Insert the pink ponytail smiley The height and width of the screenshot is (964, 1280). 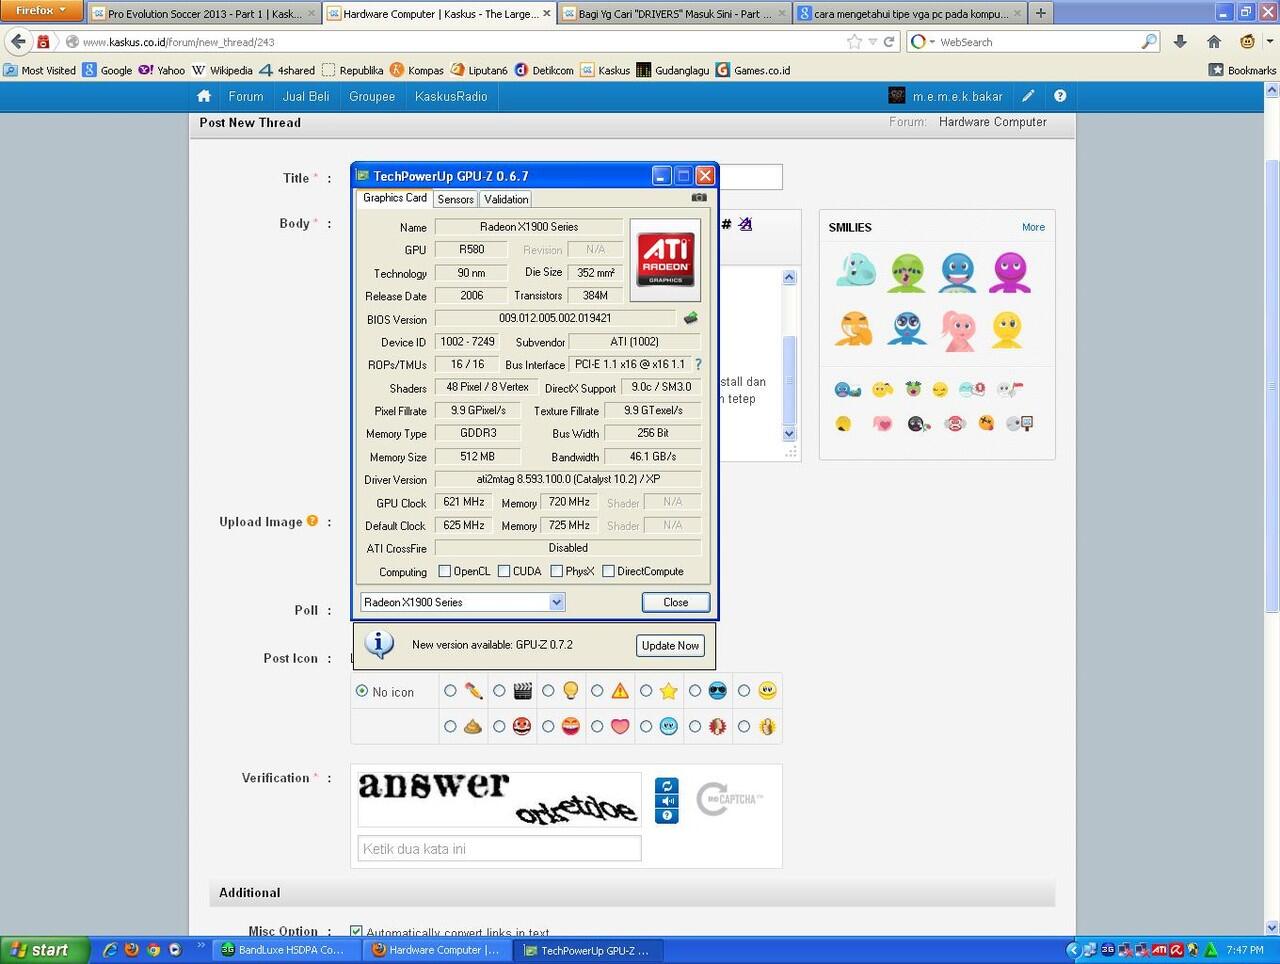click(x=958, y=330)
